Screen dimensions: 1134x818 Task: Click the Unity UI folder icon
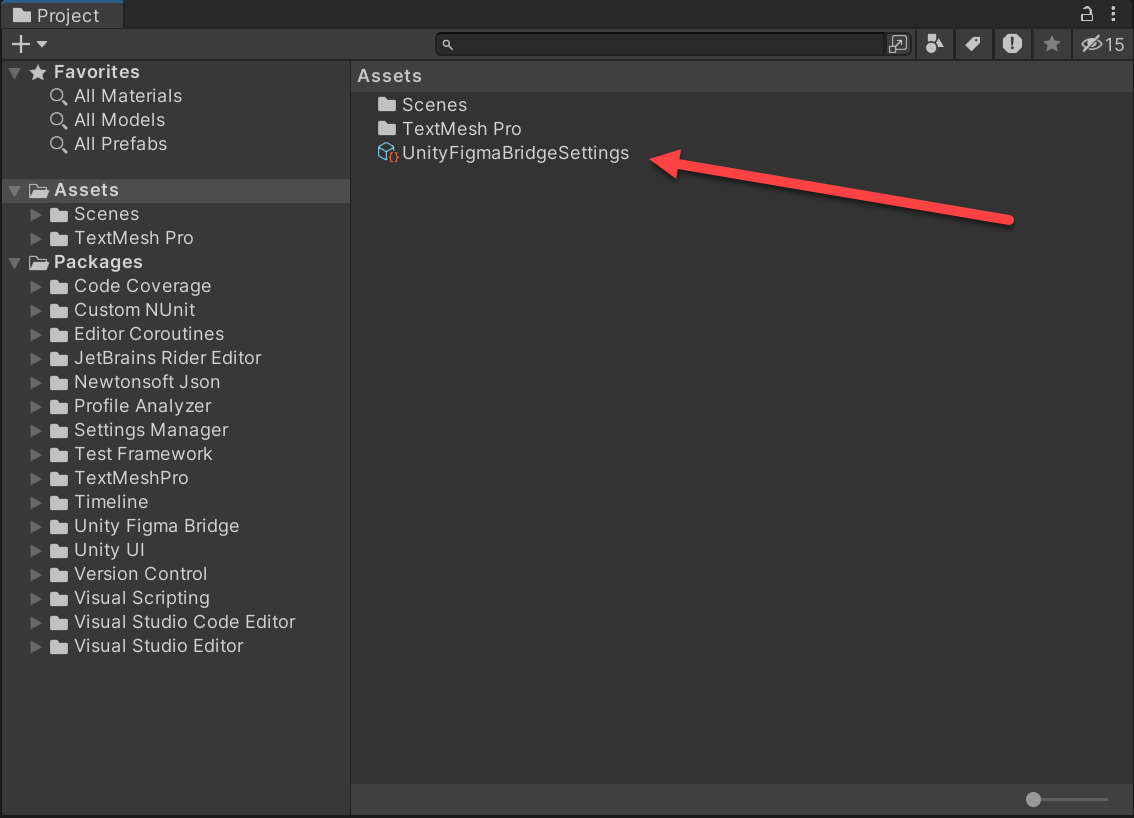pos(59,550)
